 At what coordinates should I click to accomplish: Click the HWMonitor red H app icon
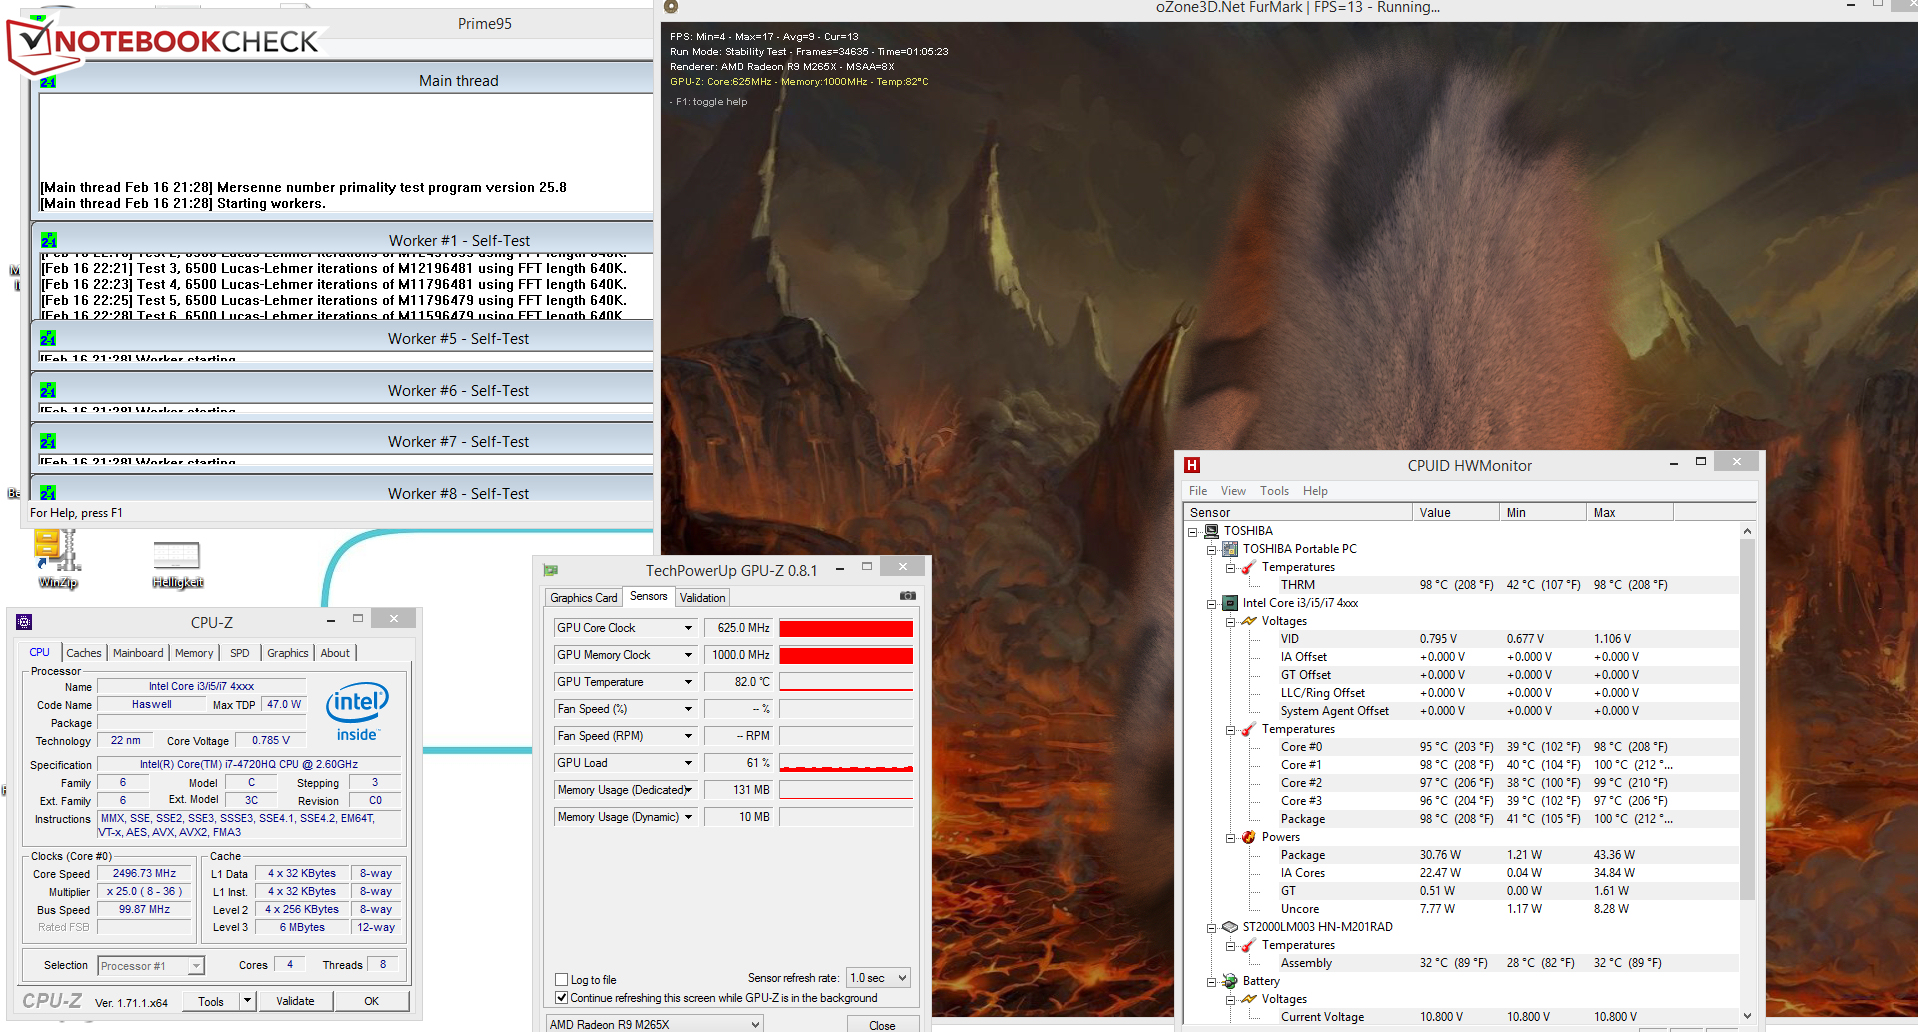pos(1192,465)
